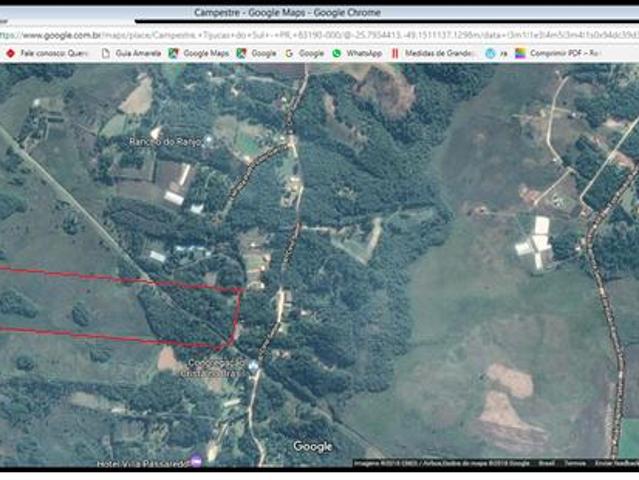Viewport: 639px width, 480px height.
Task: Click the Rancho do Ranjo map pin
Action: (x=208, y=141)
